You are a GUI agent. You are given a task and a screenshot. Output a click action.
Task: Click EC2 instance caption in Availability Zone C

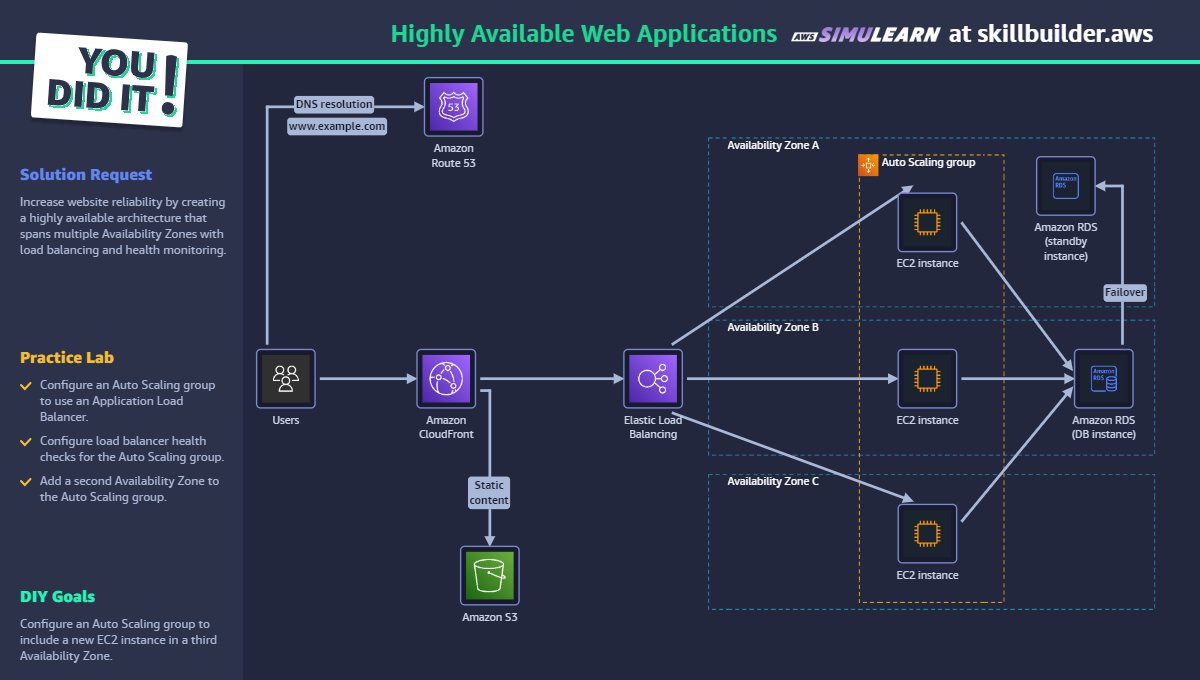pos(927,575)
